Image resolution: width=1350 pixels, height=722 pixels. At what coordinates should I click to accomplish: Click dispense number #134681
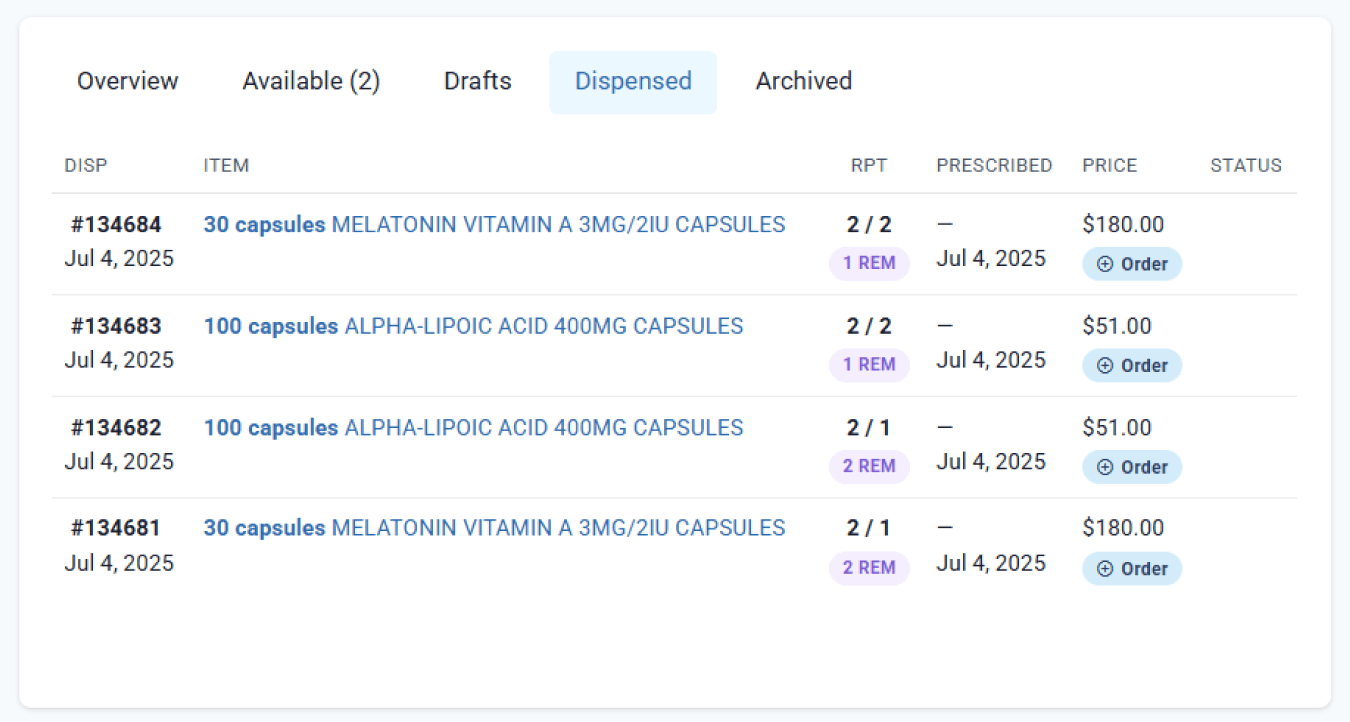116,528
